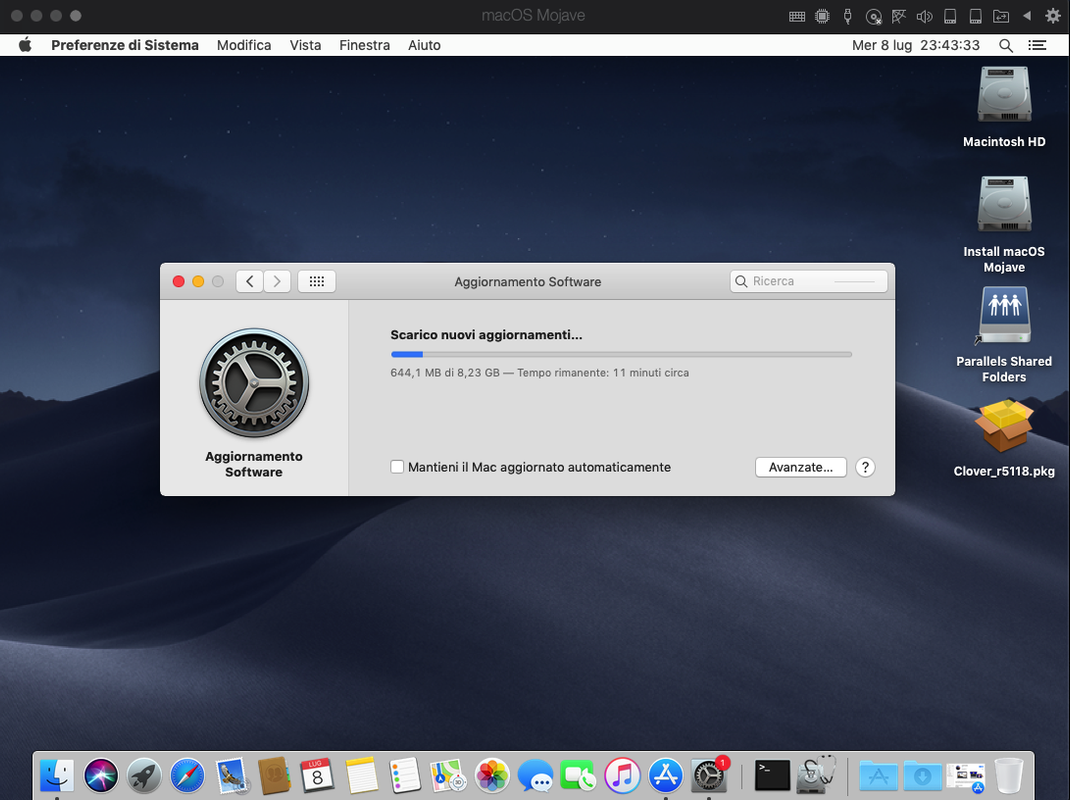This screenshot has width=1070, height=800.
Task: Click the Aggiornamento Software gear icon
Action: pos(254,382)
